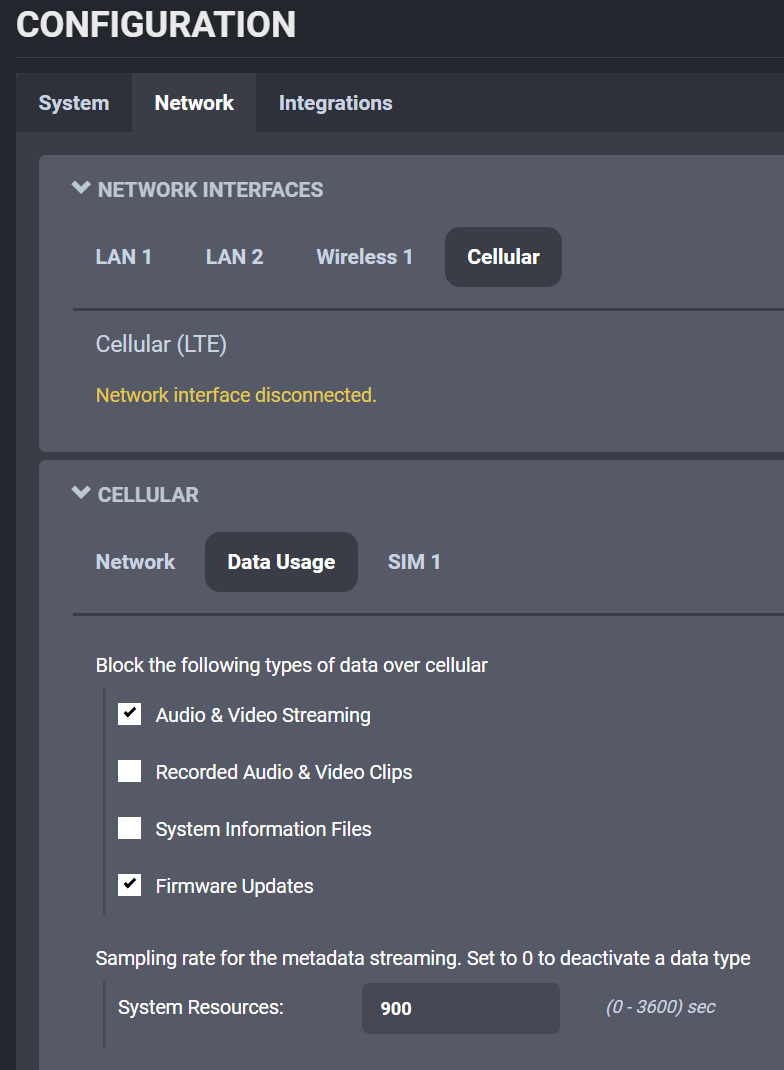Viewport: 784px width, 1070px height.
Task: Open the SIM 1 sub-tab
Action: pyautogui.click(x=413, y=562)
